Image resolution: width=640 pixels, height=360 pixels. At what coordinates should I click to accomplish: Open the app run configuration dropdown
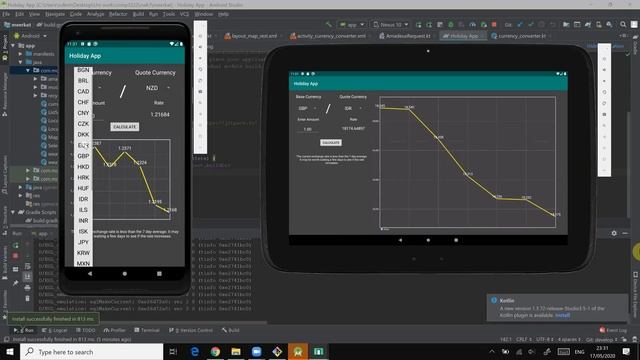[352, 24]
